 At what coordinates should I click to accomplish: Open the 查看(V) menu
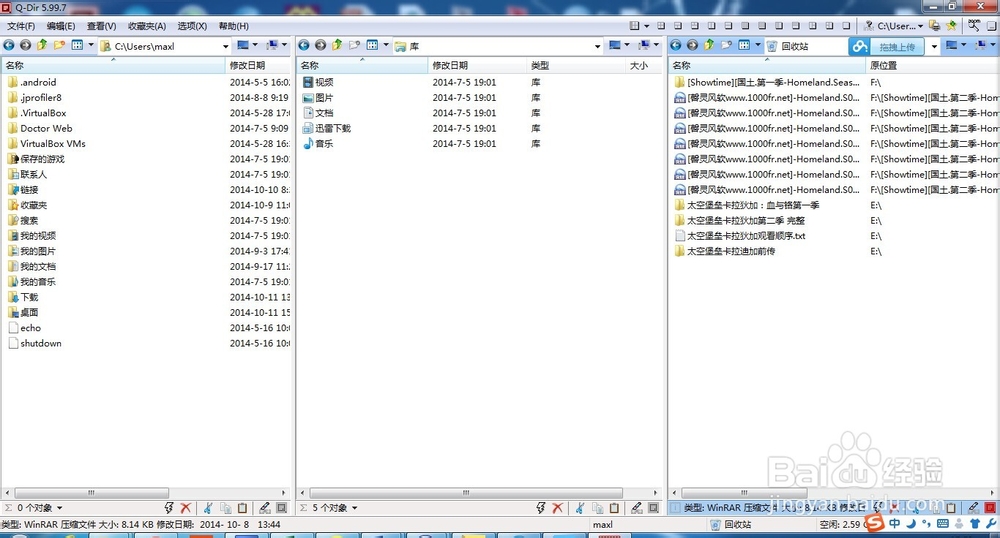pos(101,26)
